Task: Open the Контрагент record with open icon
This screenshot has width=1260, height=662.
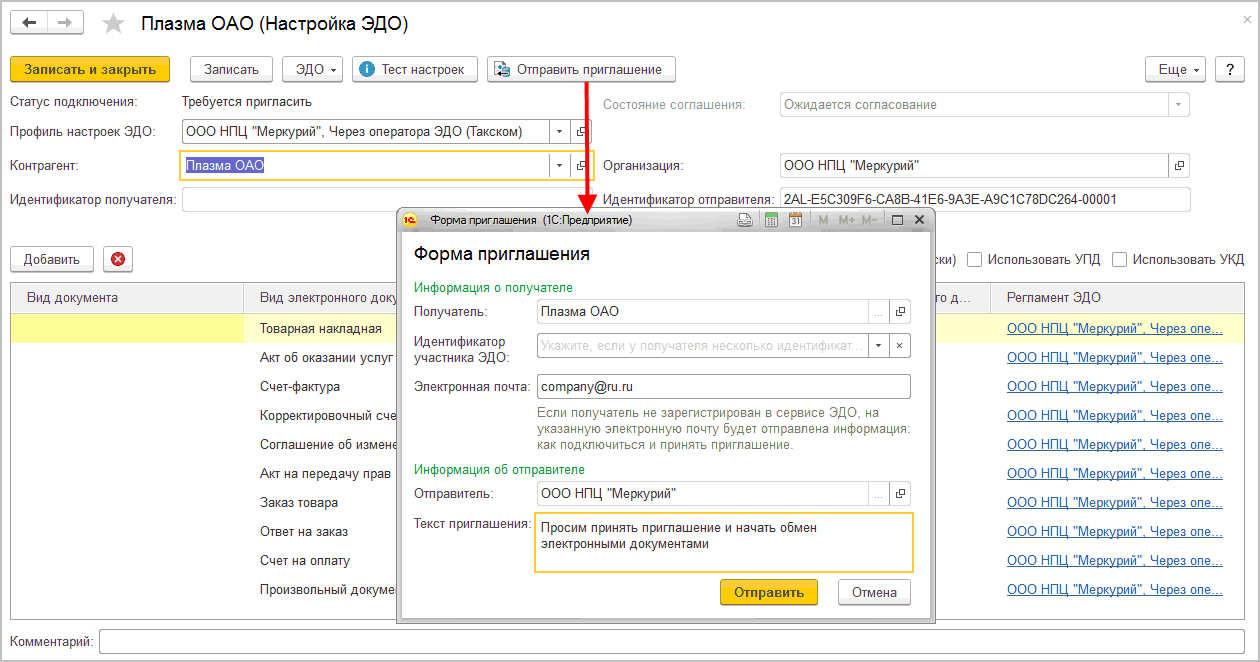Action: coord(582,166)
